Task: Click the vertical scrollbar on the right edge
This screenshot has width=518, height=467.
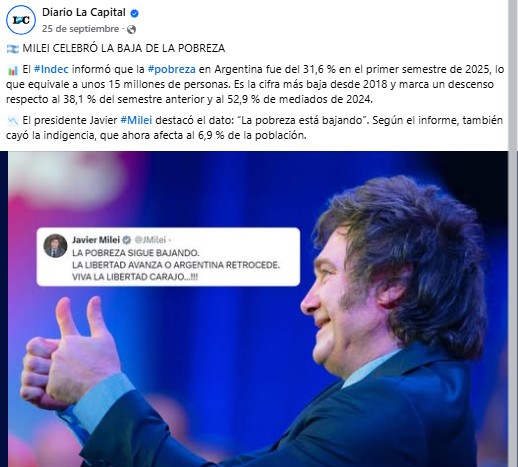Action: pos(513,233)
